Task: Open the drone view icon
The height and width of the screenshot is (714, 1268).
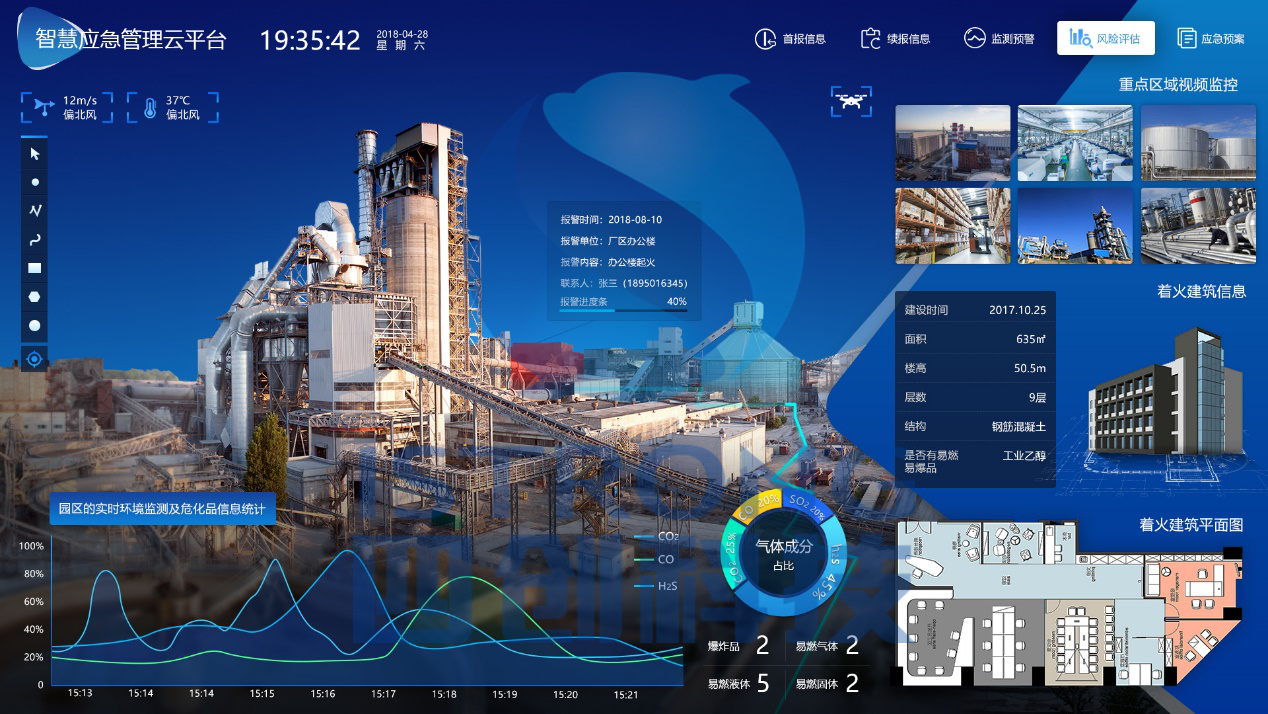Action: (x=851, y=100)
